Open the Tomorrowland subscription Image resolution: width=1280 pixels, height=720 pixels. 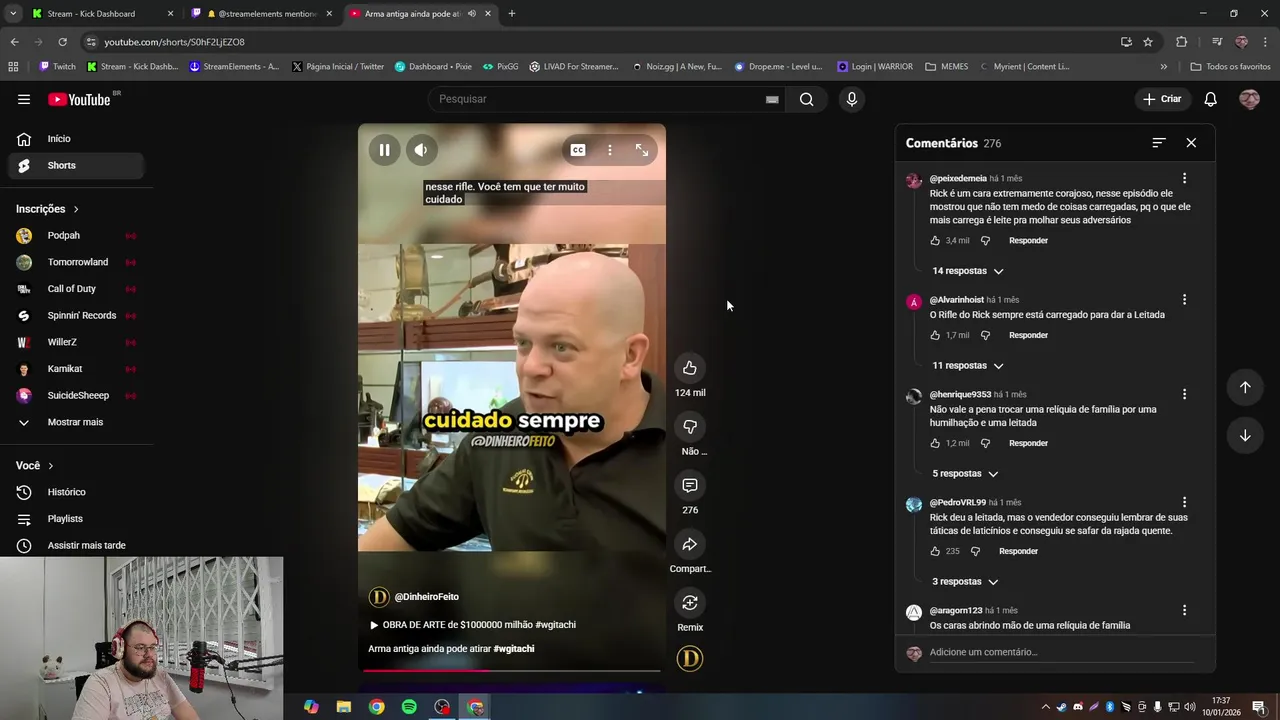pyautogui.click(x=76, y=262)
